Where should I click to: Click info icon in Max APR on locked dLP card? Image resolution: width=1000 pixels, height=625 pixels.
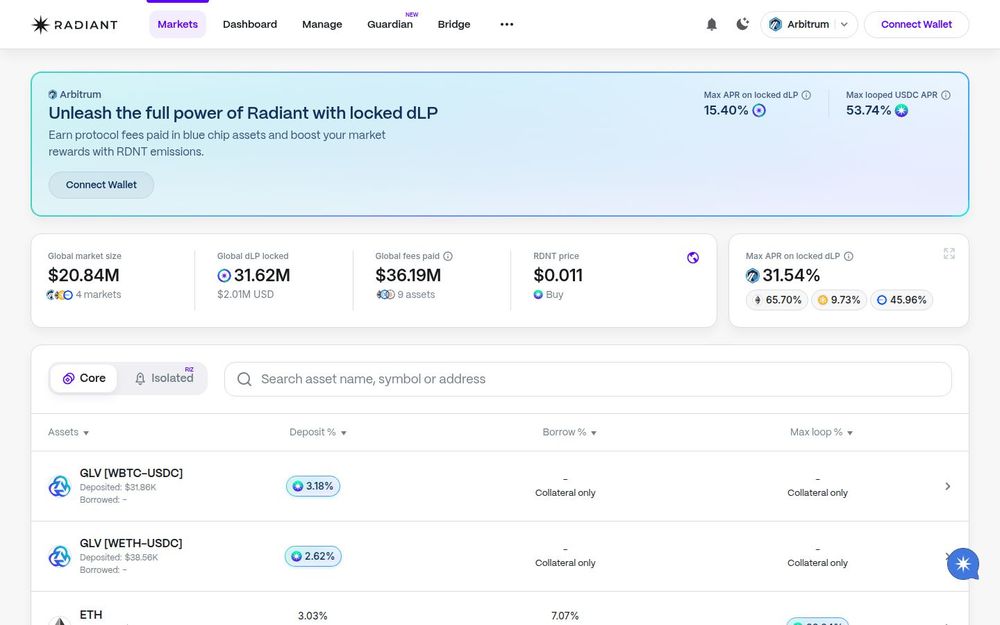point(848,256)
